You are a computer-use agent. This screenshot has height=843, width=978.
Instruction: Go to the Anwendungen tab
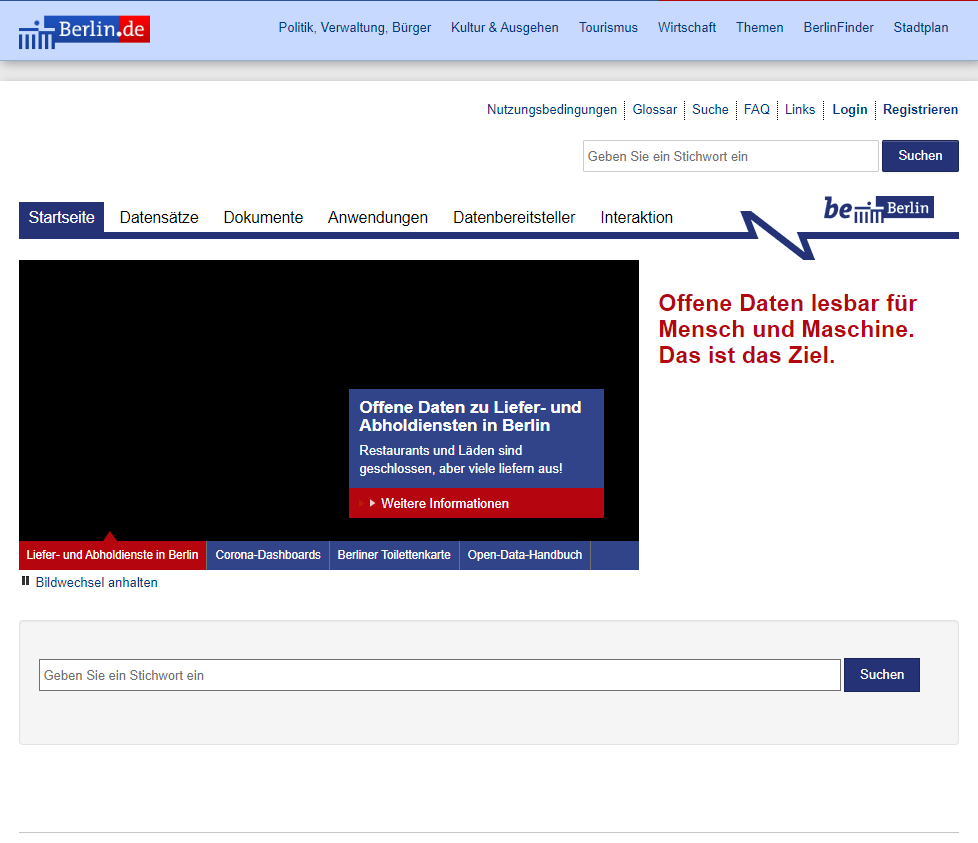point(377,217)
